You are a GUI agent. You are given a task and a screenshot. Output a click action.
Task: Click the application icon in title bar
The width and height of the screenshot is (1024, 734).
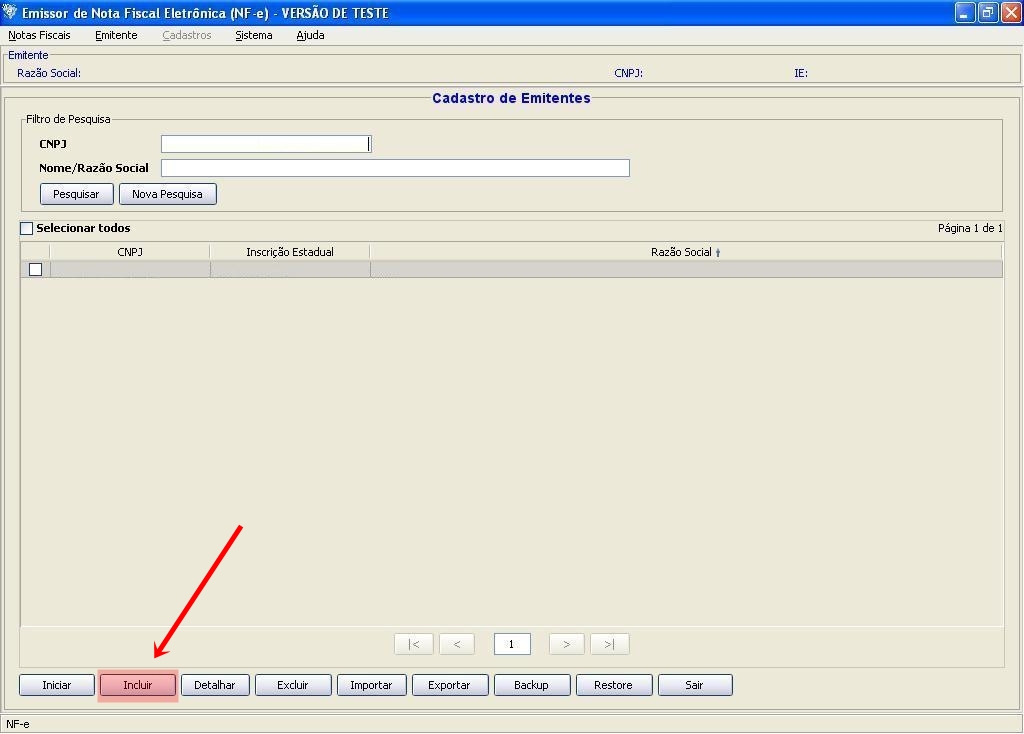(11, 13)
